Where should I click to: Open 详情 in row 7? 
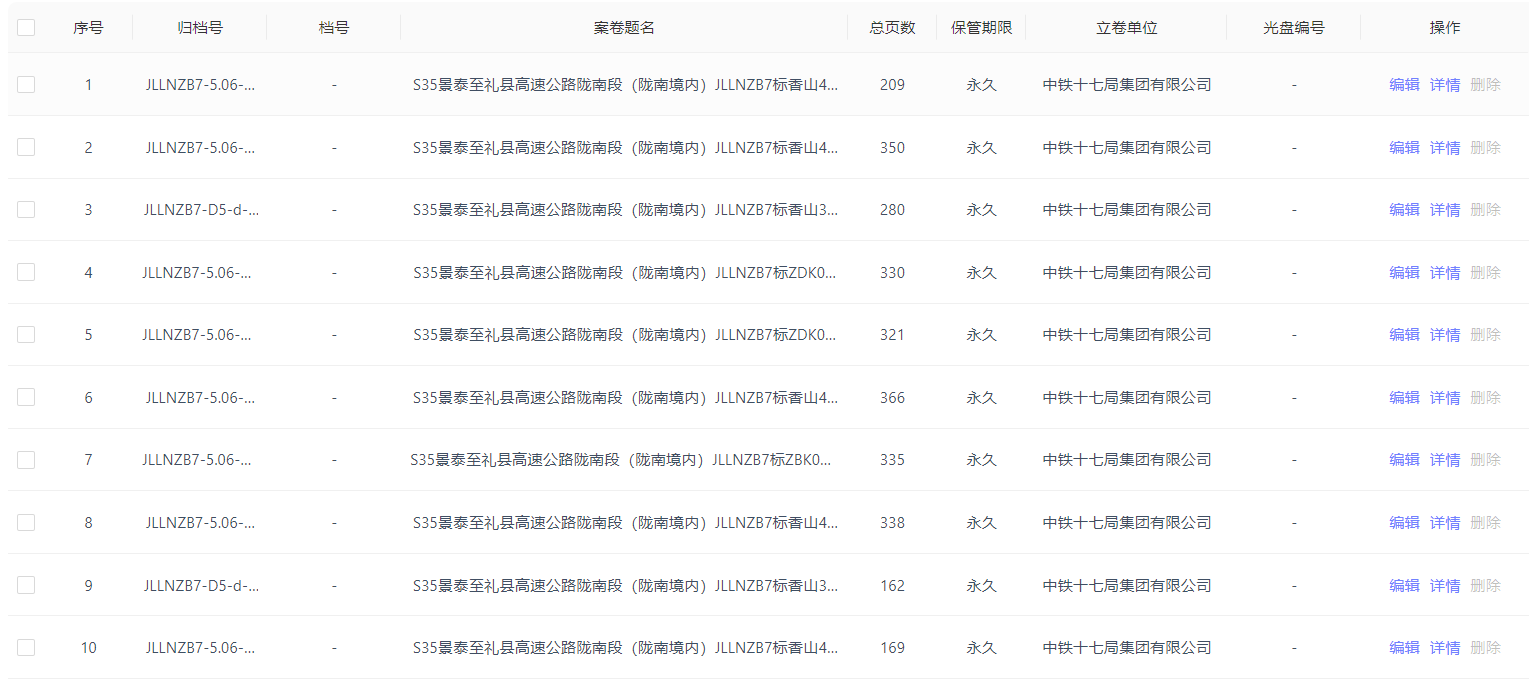click(x=1445, y=460)
